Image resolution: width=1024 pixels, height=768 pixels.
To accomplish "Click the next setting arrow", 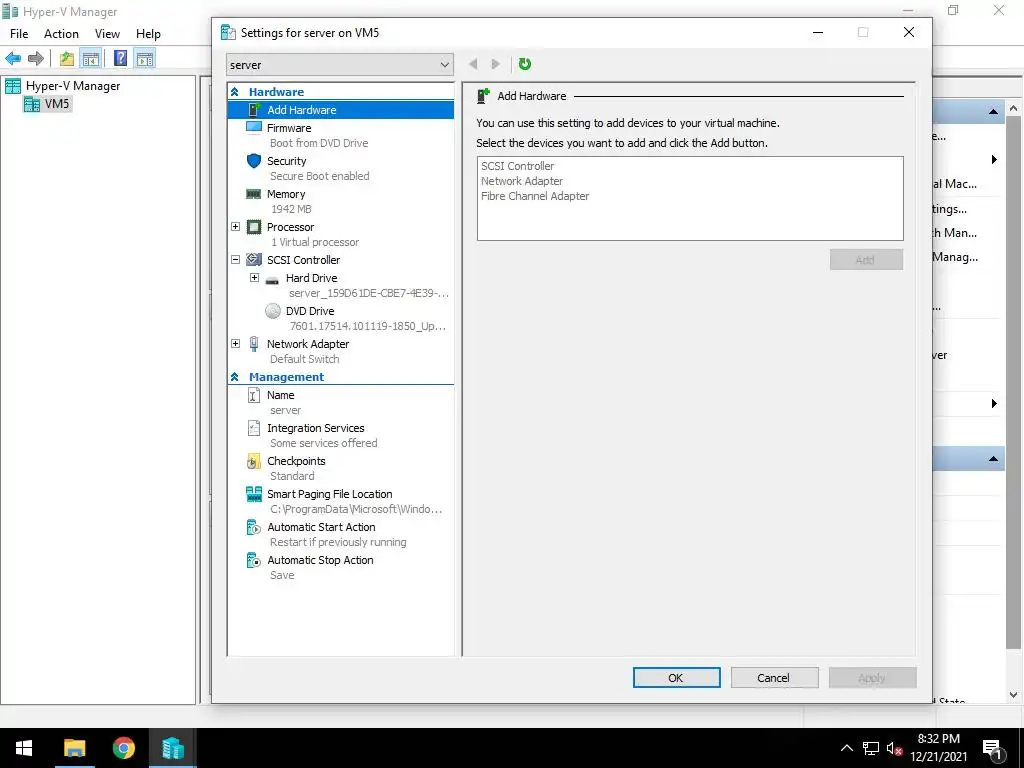I will tap(496, 64).
